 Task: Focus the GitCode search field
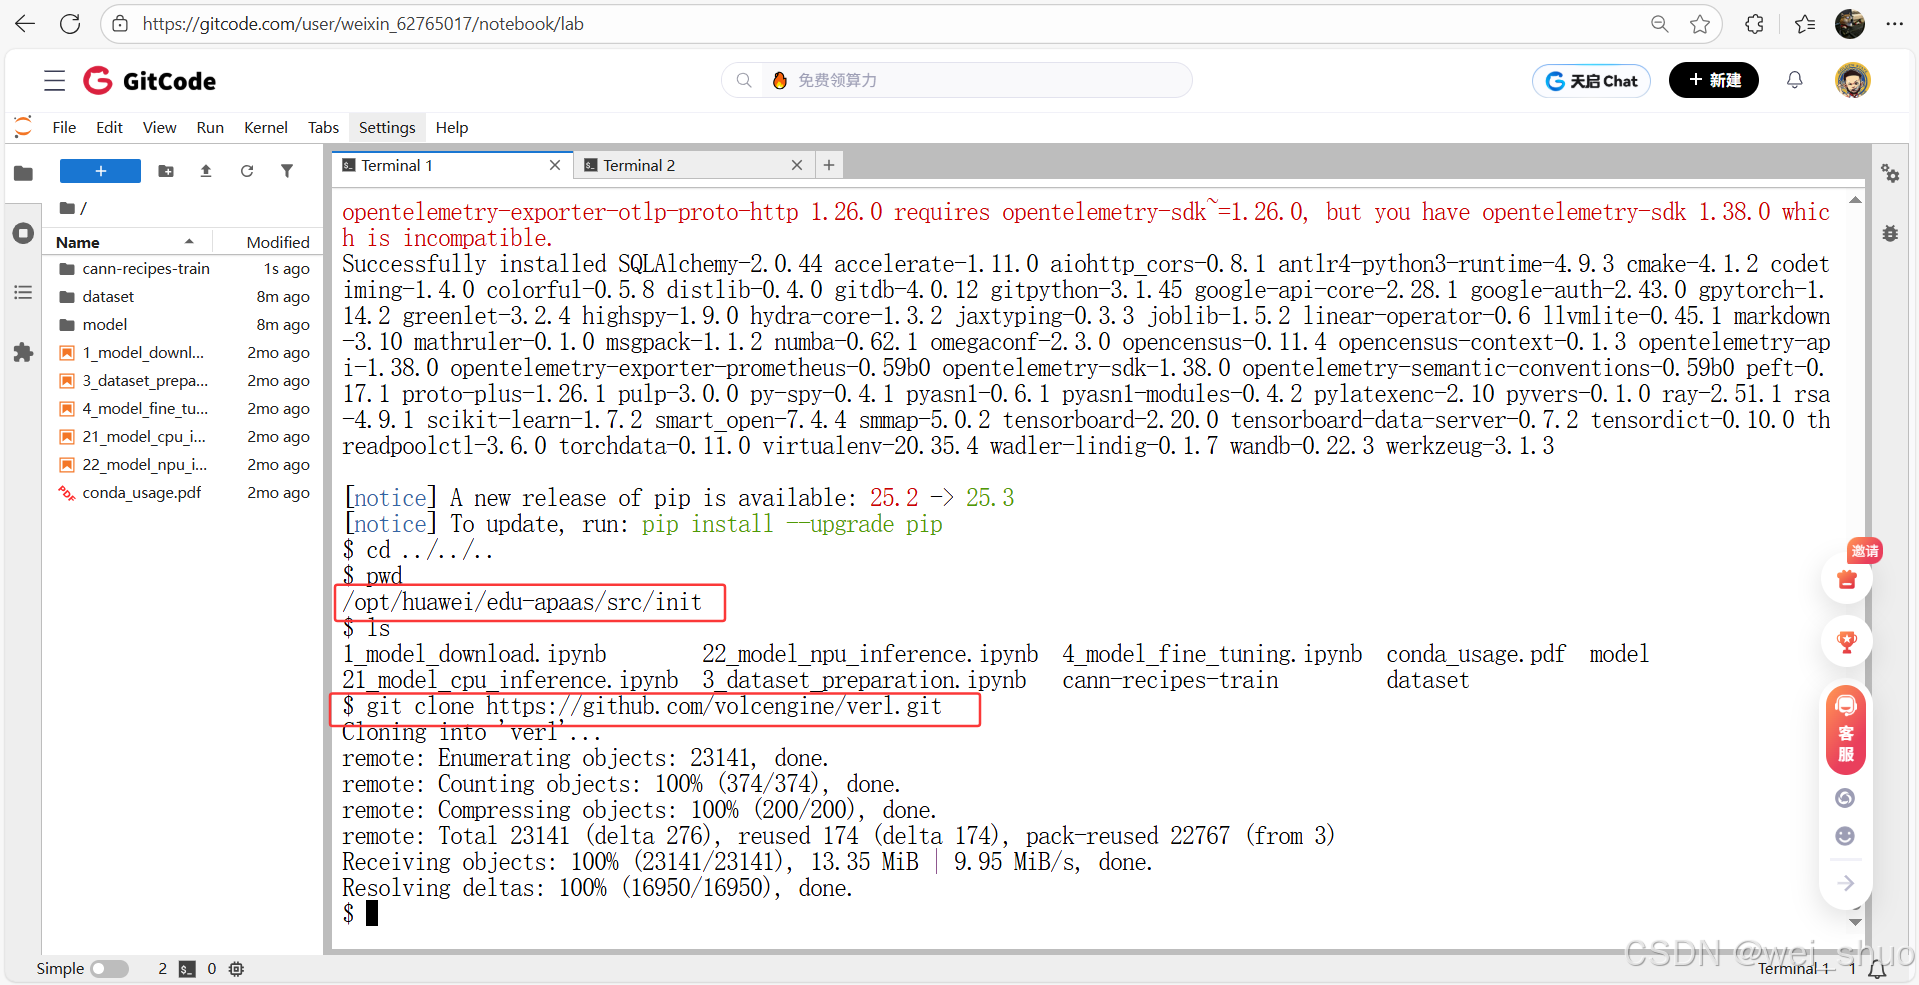[x=957, y=80]
